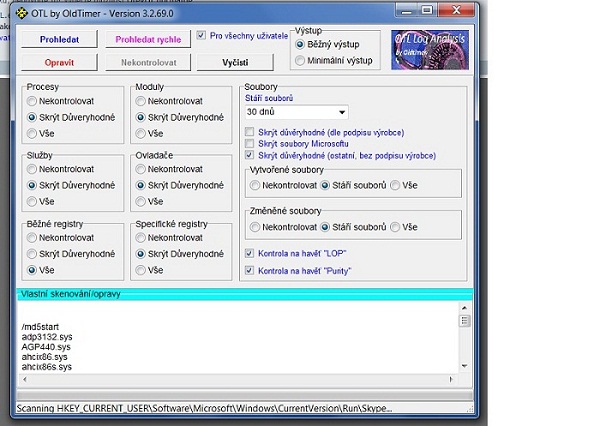Set Služby to Skrýt Důveryhodné
Viewport: 600px width, 426px height.
tap(32, 185)
